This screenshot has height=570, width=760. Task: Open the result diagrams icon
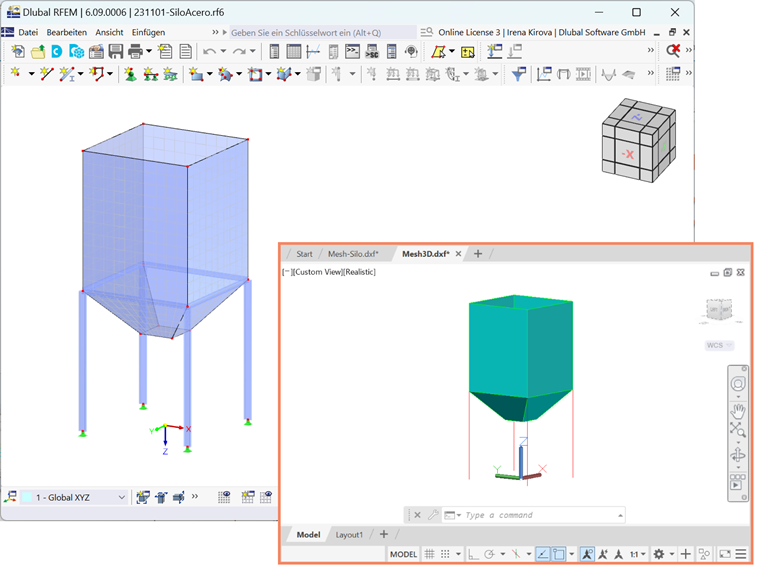[544, 74]
